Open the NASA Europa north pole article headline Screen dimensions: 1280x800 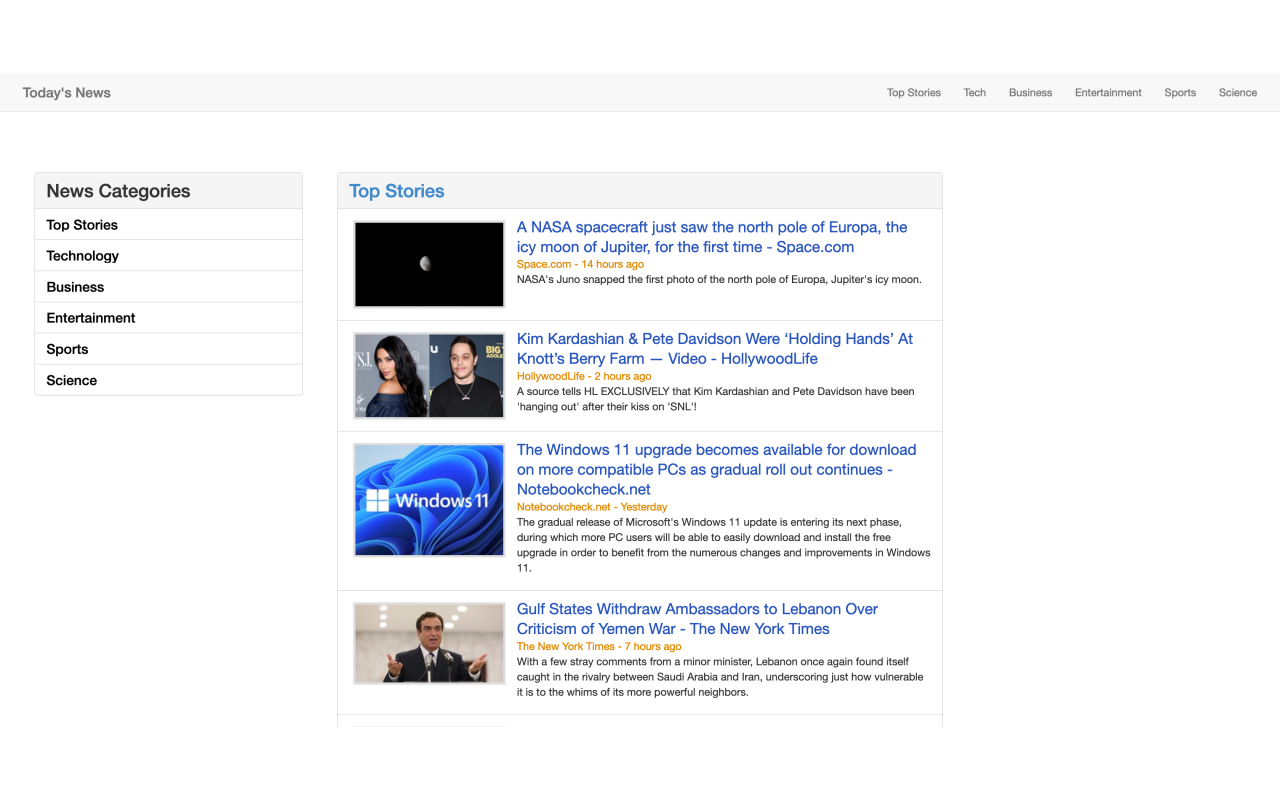[x=711, y=237]
